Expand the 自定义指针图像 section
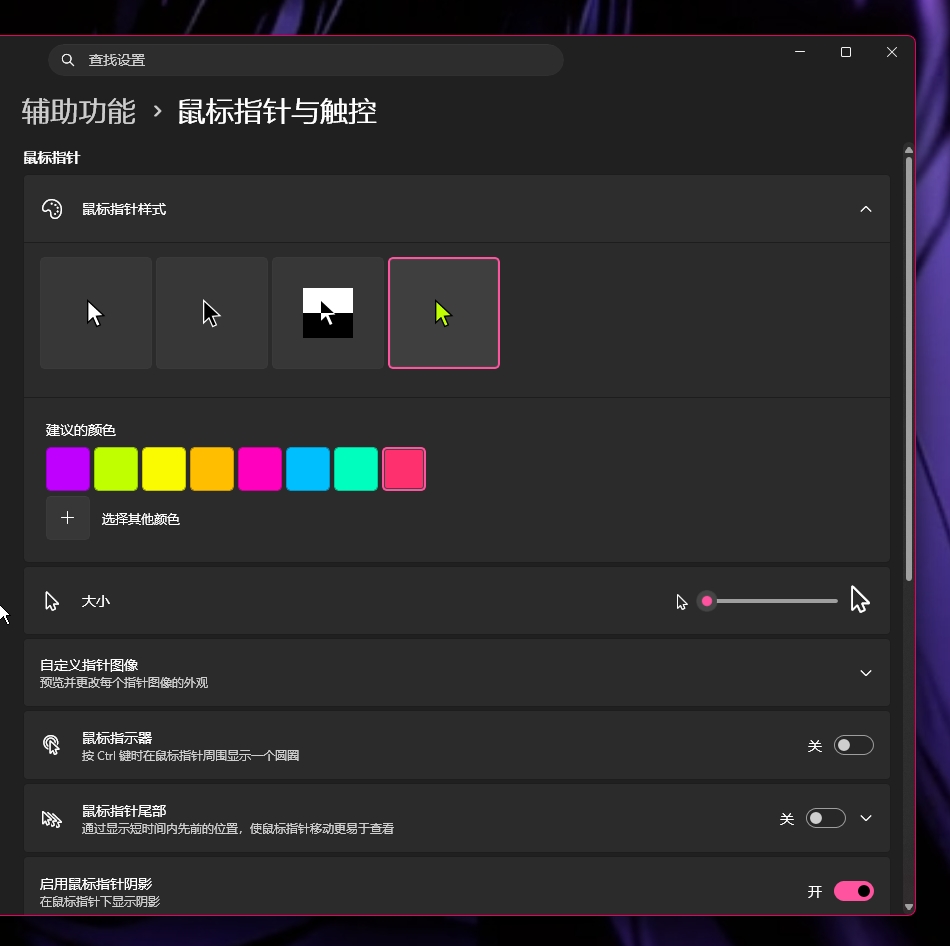The height and width of the screenshot is (946, 950). 866,673
